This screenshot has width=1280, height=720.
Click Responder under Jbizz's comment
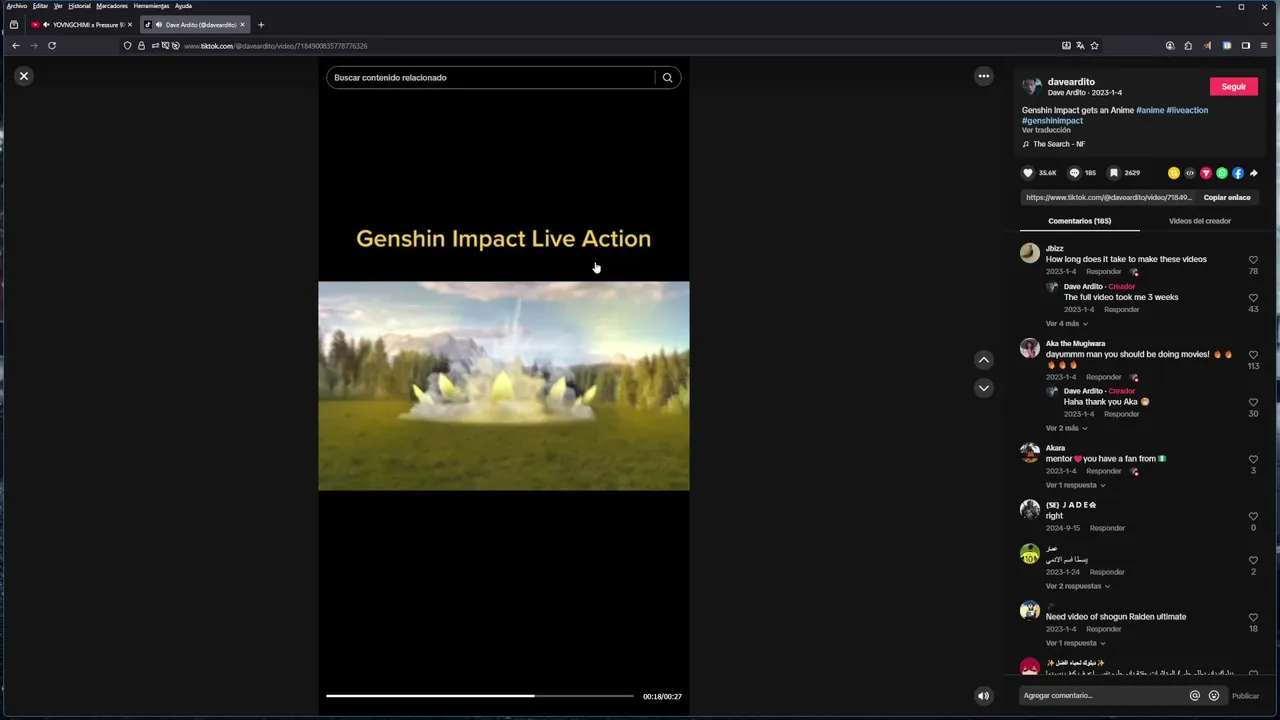1104,272
